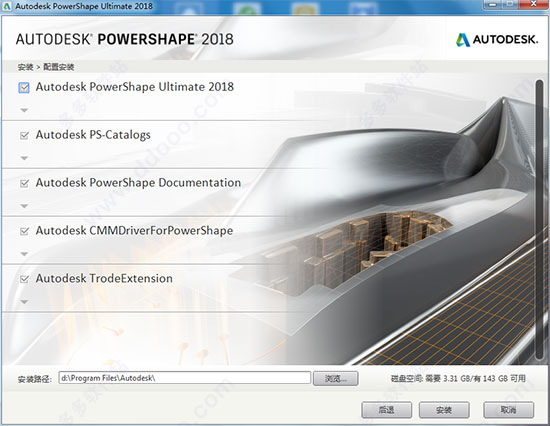Click the vertical scrollbar of component list

pyautogui.click(x=539, y=219)
